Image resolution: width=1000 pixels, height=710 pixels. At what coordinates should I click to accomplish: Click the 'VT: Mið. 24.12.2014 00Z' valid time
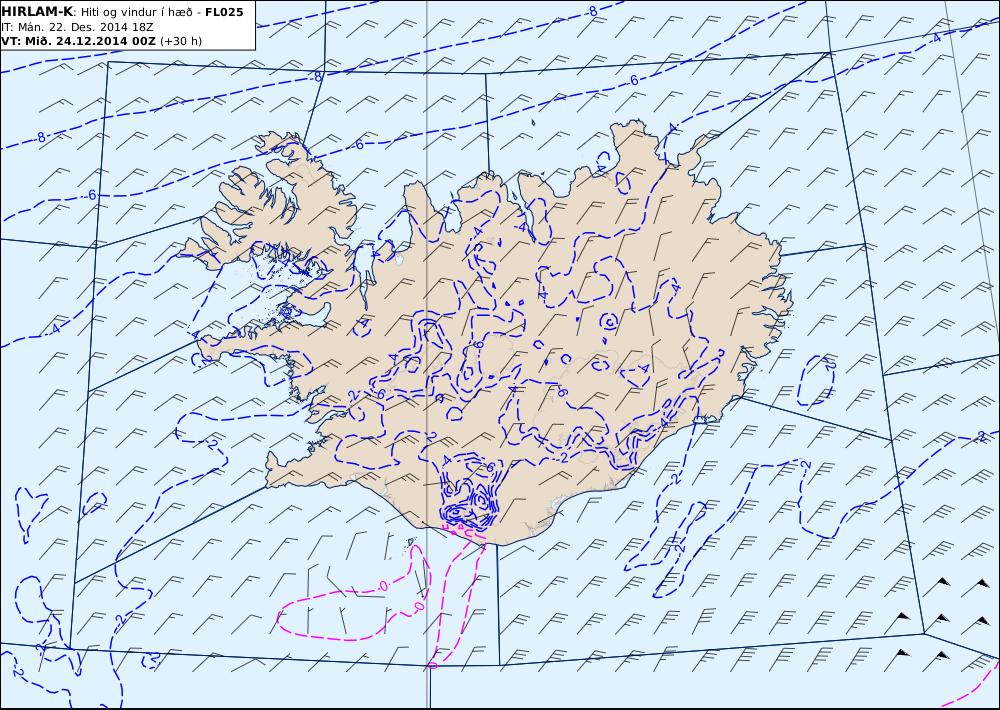[x=78, y=41]
